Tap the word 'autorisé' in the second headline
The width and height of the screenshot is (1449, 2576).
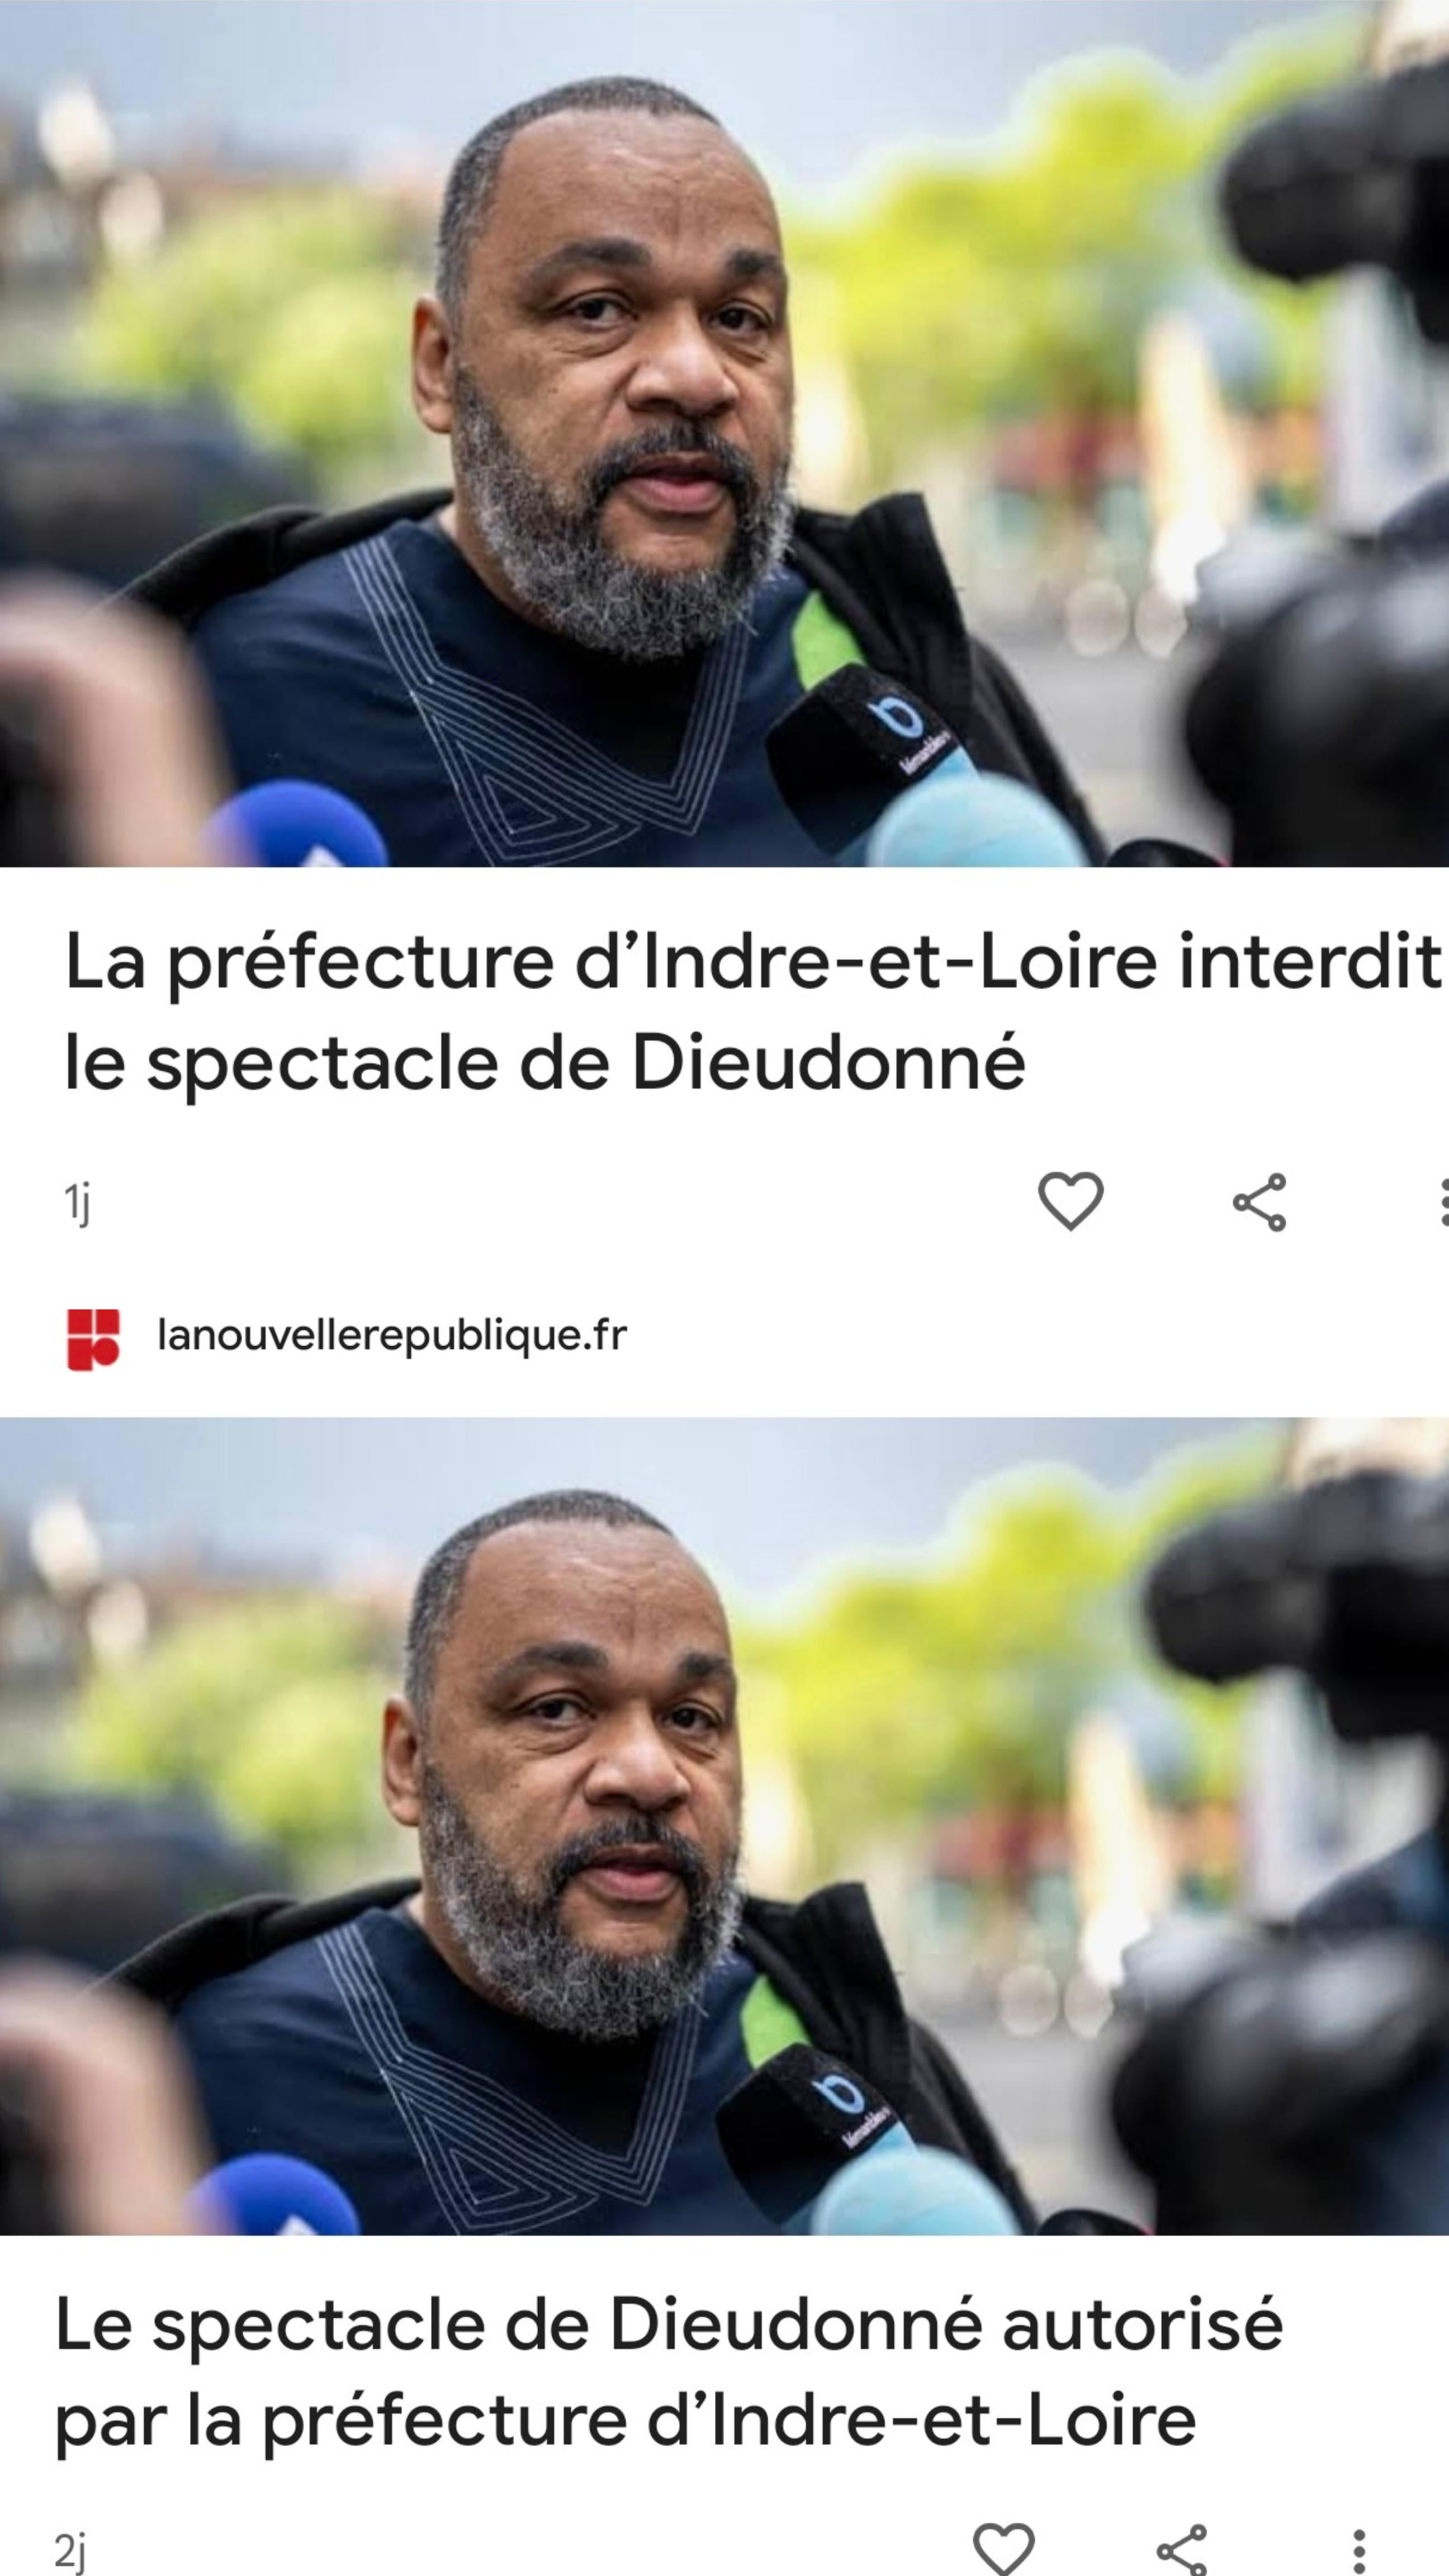click(x=1142, y=2323)
